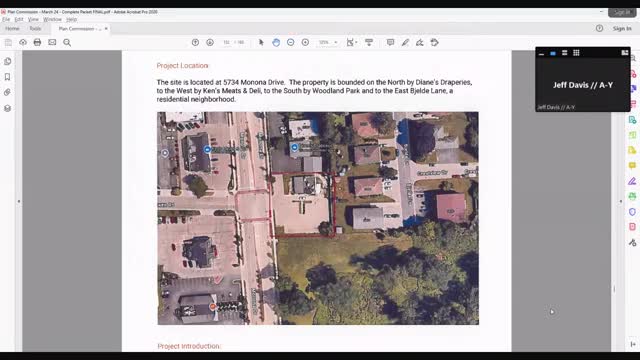Screen dimensions: 640x360
Task: Open the File menu
Action: point(6,19)
